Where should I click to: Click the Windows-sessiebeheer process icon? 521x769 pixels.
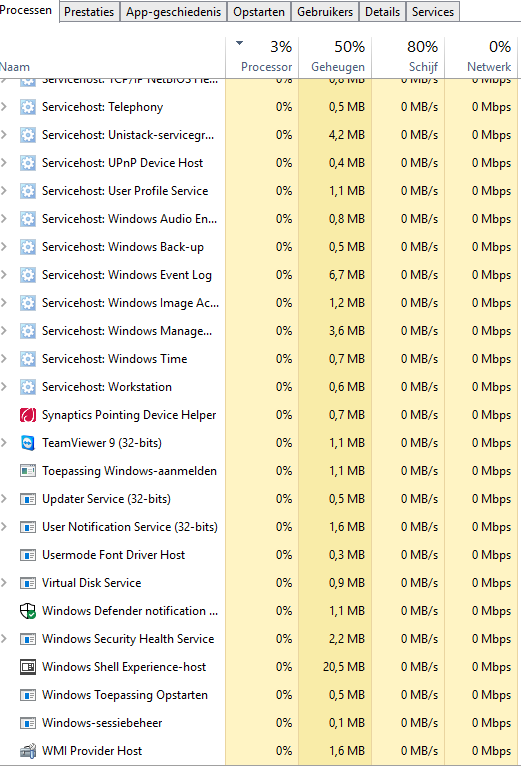pyautogui.click(x=28, y=723)
